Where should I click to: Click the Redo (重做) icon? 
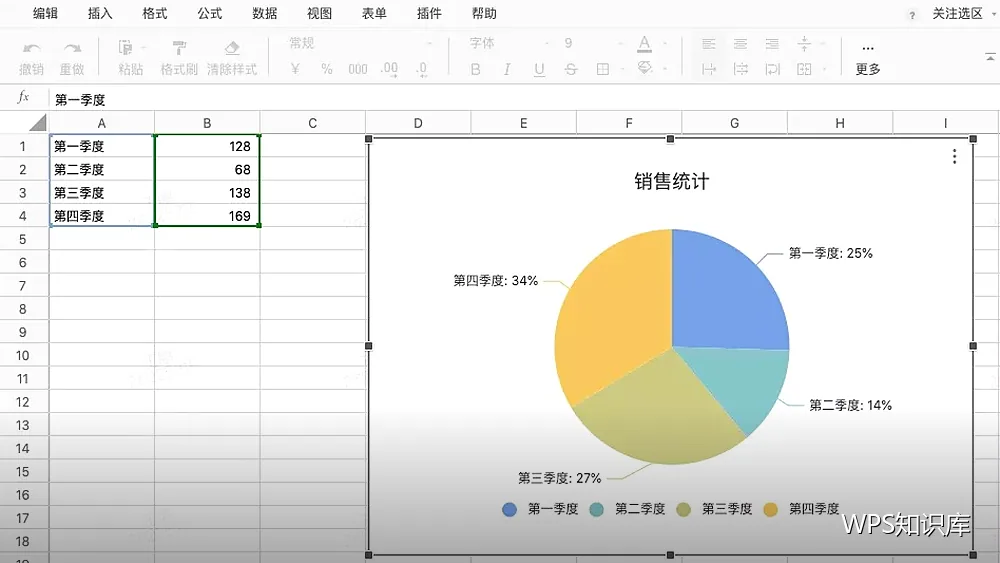[72, 49]
